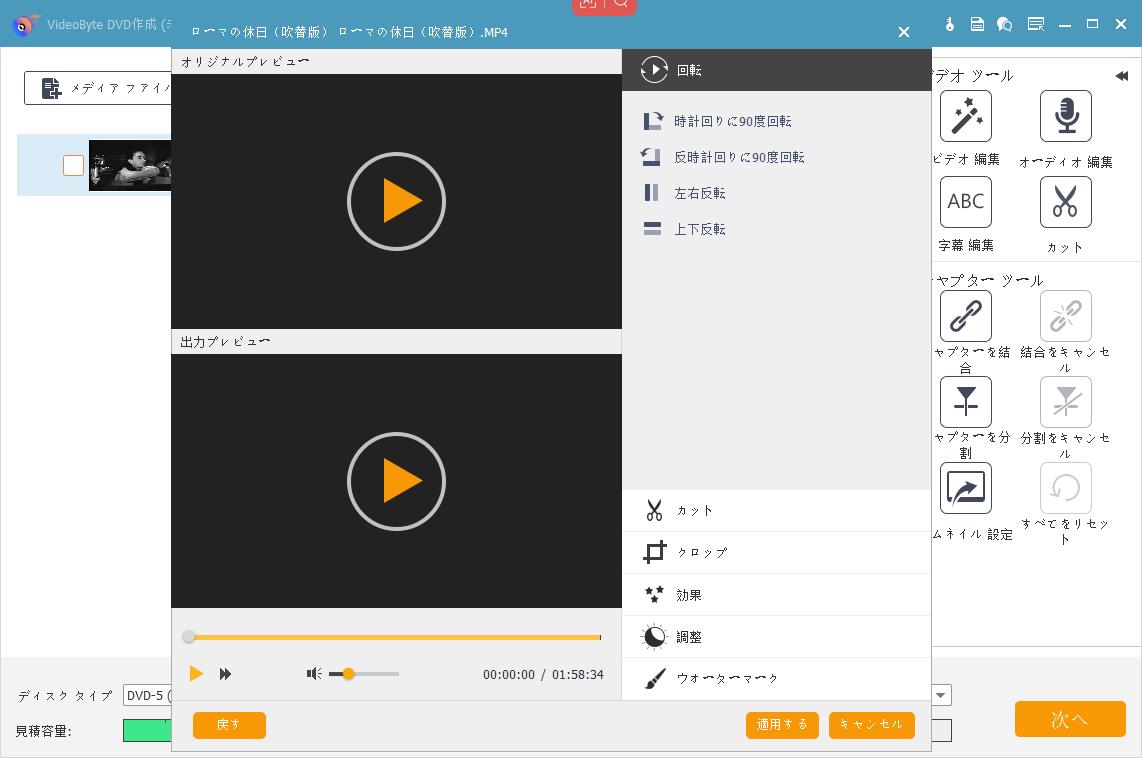Select the 字幕編集 subtitle editing tool
Viewport: 1142px width, 758px height.
[966, 202]
